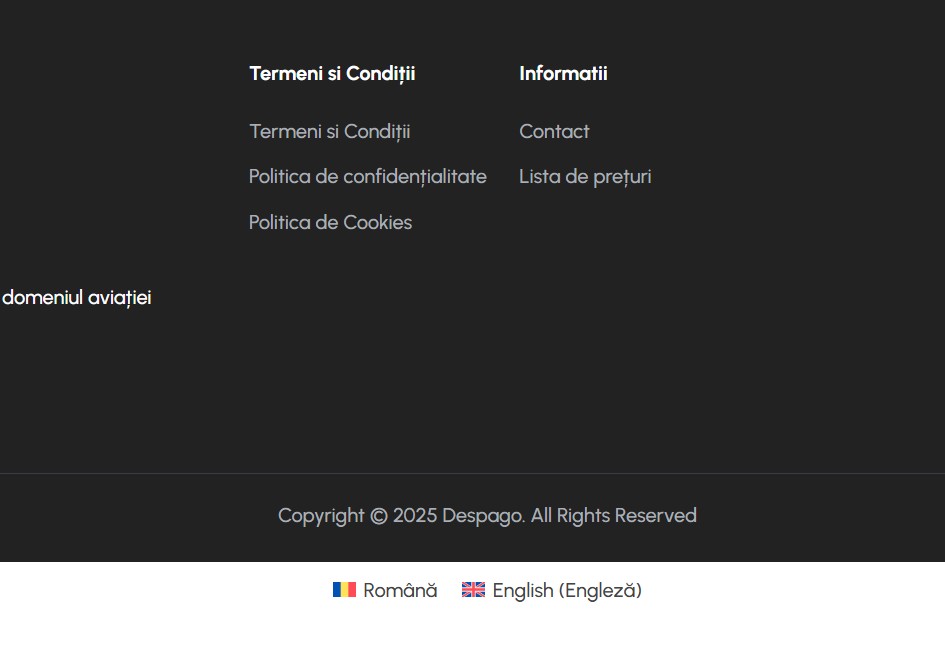Open the gray Termeni si Condiții link
Screen dimensions: 945x653
pos(330,131)
